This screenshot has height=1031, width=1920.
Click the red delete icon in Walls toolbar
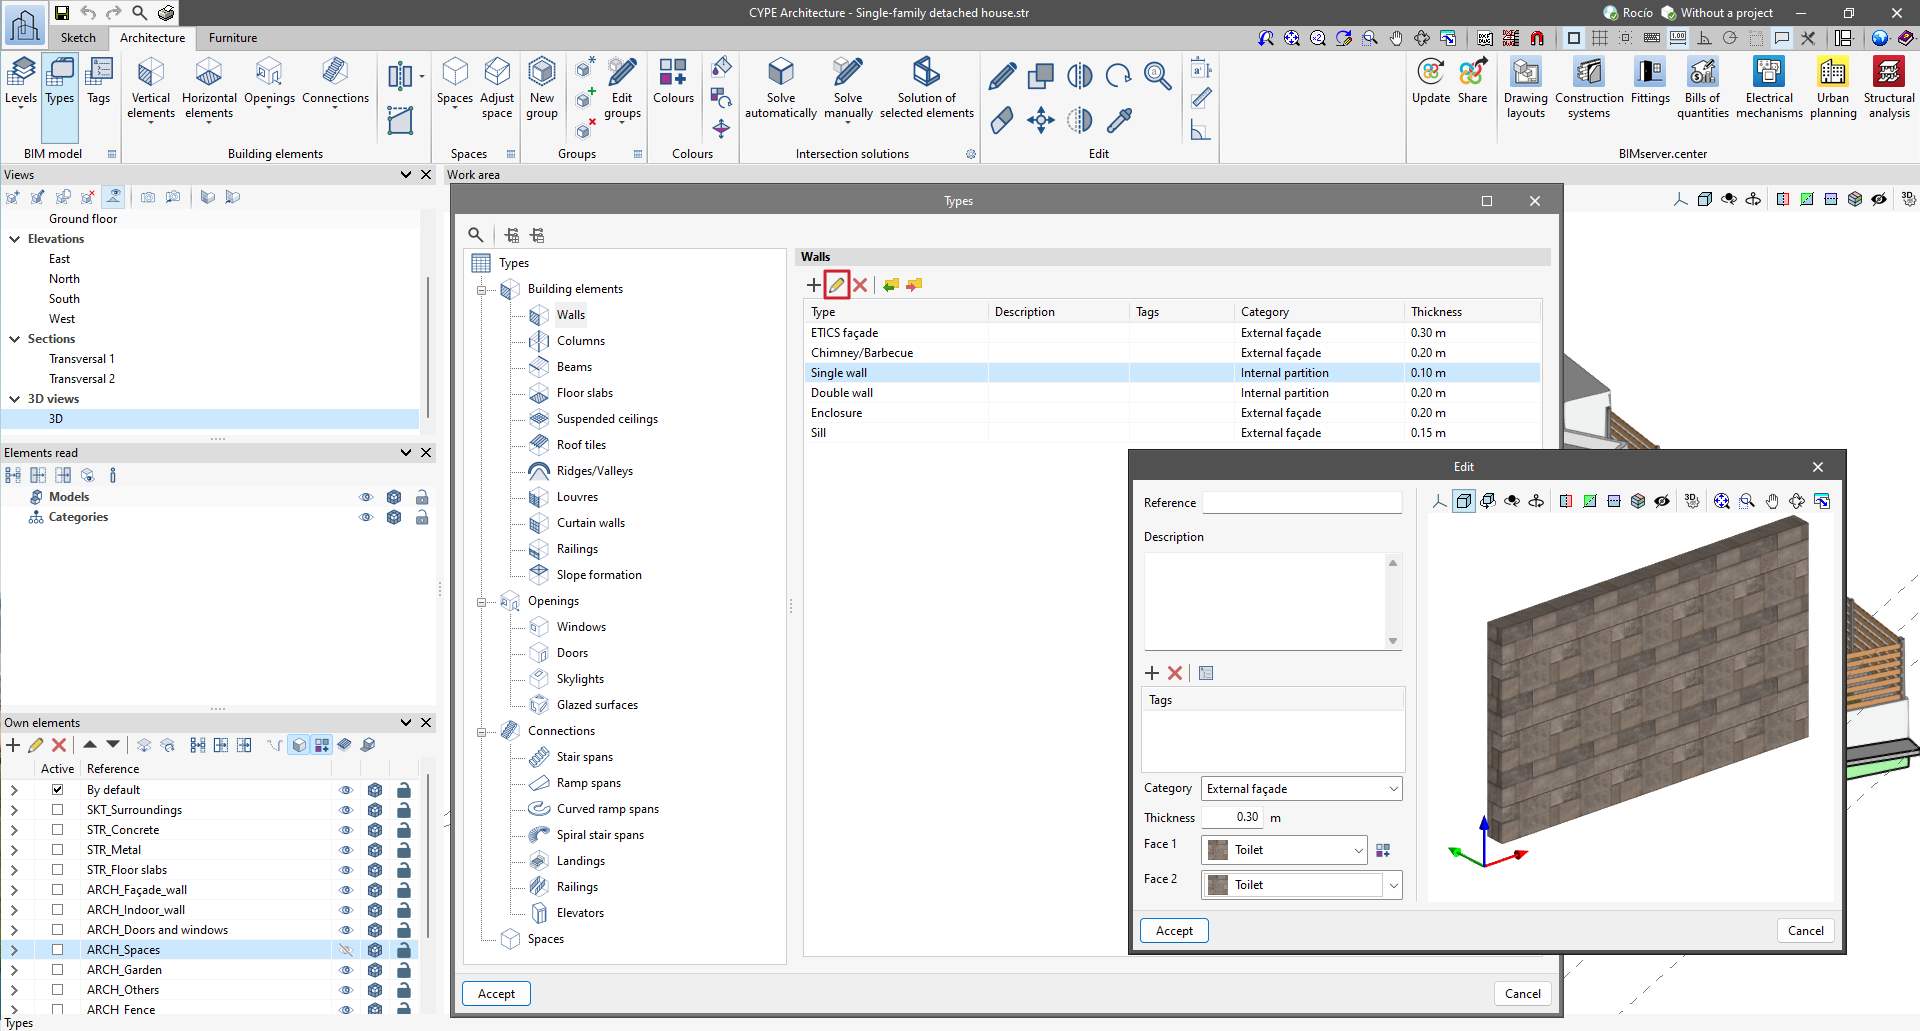click(860, 285)
